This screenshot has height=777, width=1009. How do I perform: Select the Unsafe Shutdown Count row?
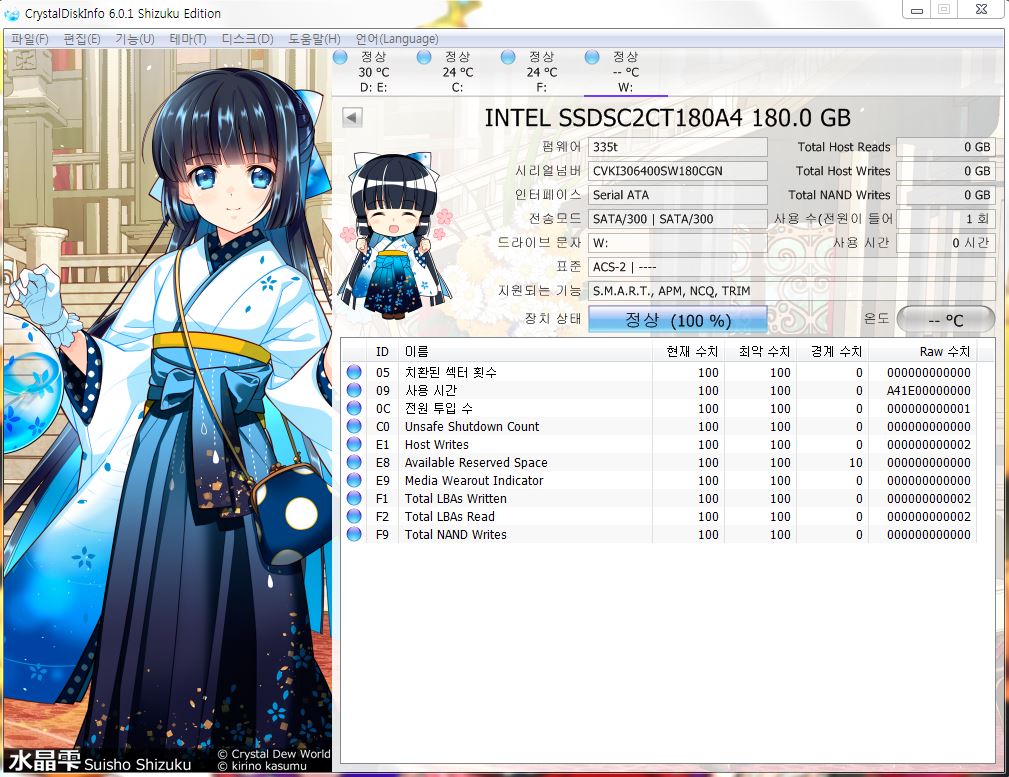pyautogui.click(x=659, y=426)
